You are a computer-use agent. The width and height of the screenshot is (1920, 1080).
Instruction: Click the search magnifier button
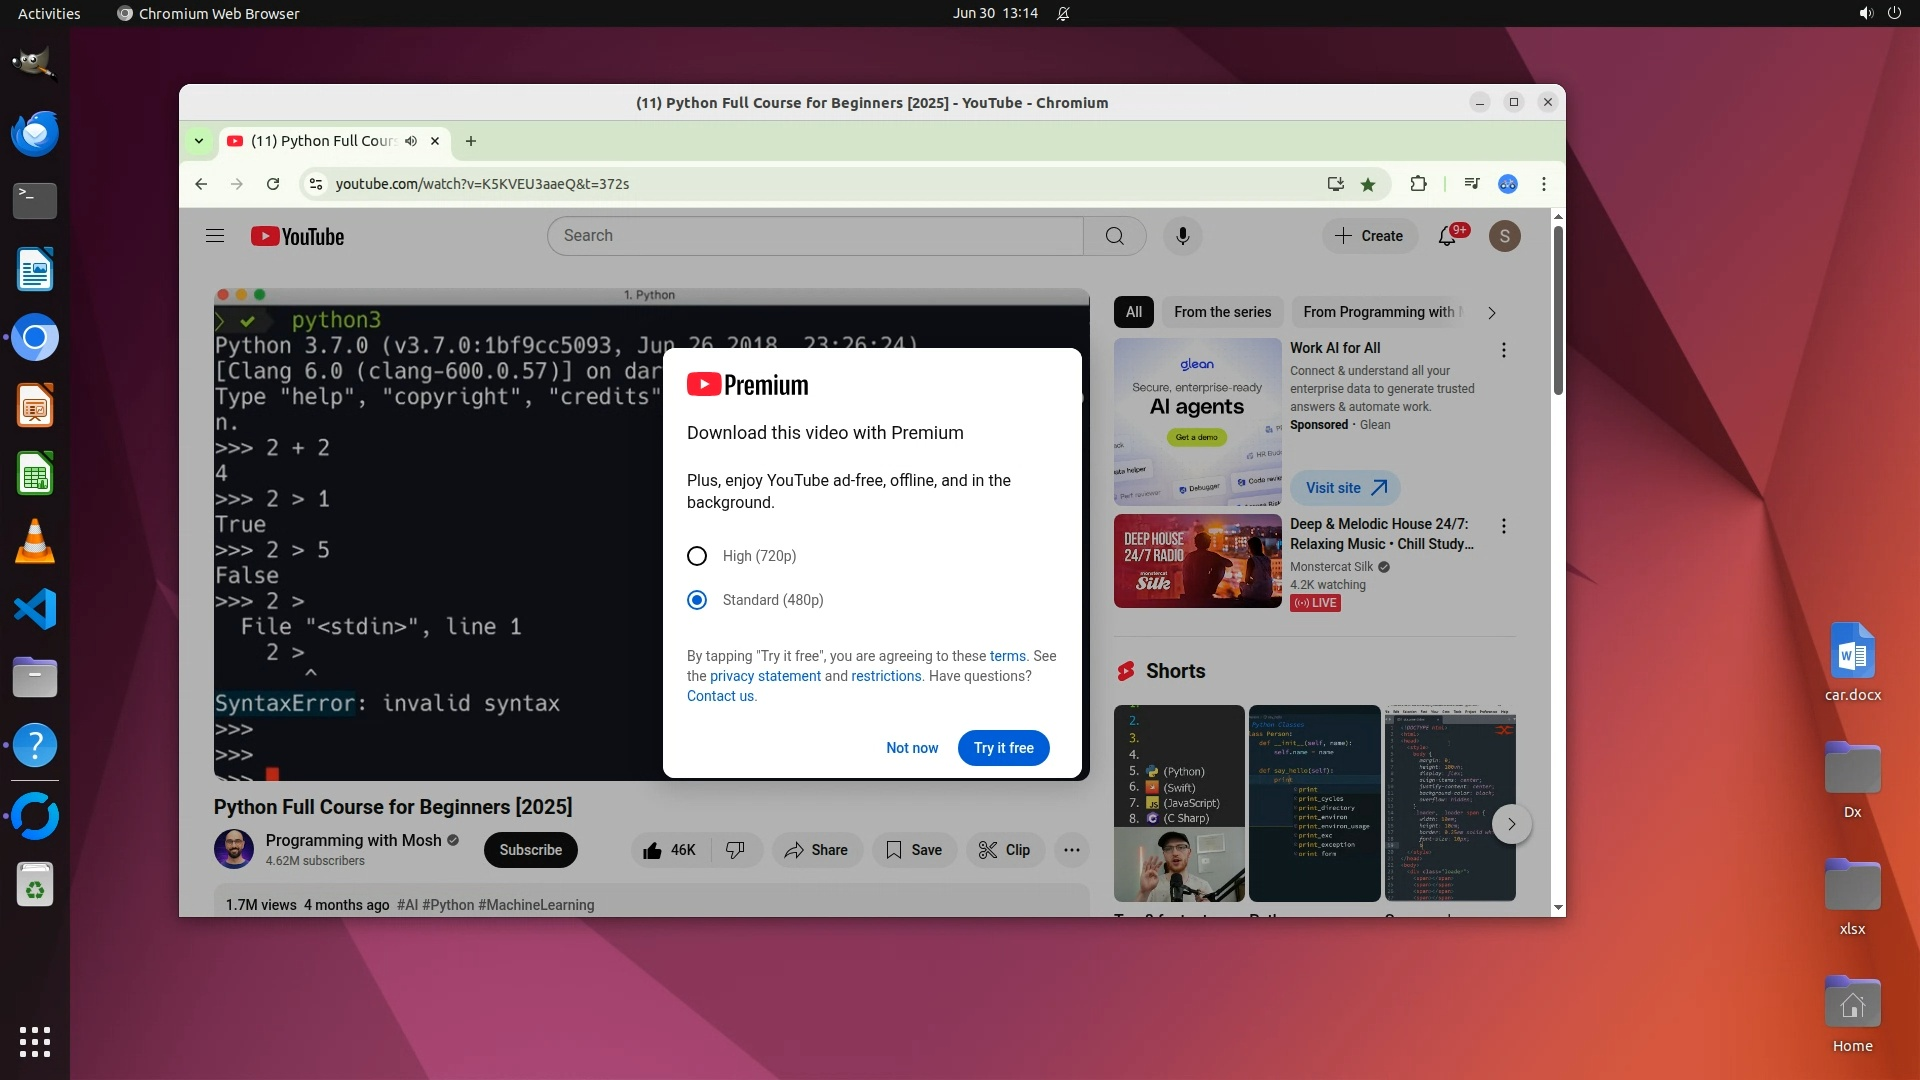(x=1114, y=236)
